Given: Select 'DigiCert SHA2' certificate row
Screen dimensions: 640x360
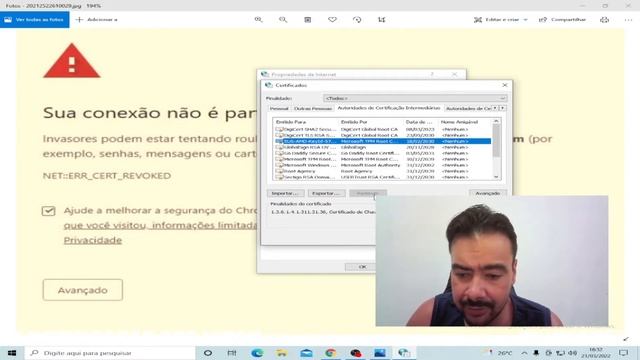Looking at the screenshot, I should click(x=382, y=129).
